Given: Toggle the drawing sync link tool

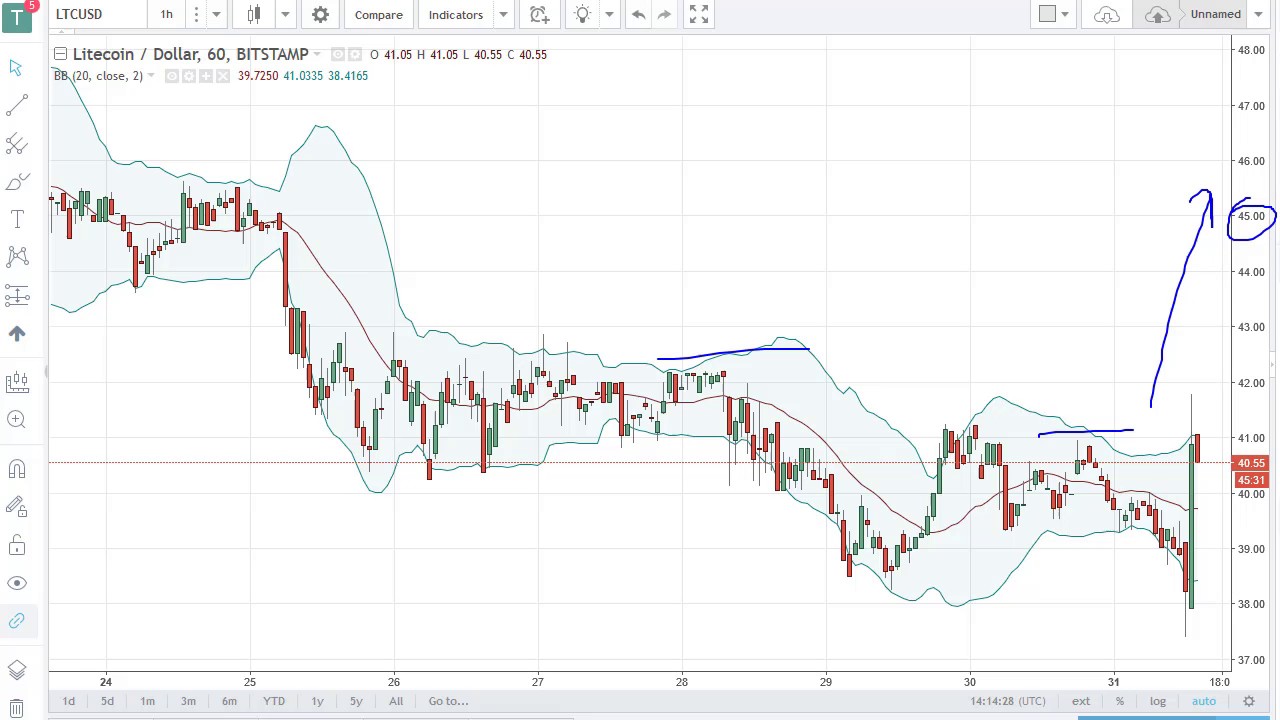Looking at the screenshot, I should pyautogui.click(x=16, y=621).
